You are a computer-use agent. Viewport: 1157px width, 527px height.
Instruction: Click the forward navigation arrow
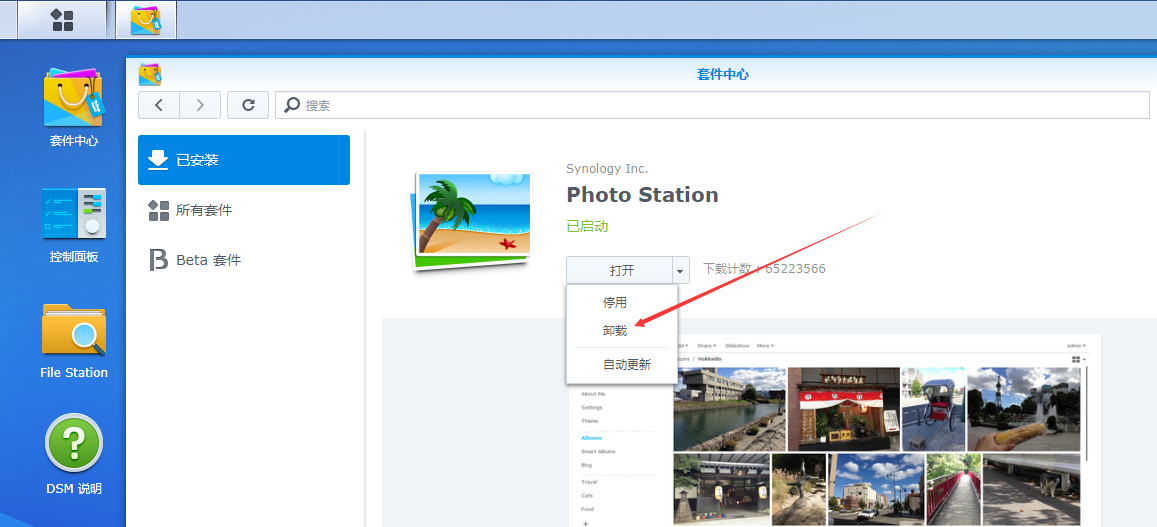tap(200, 105)
